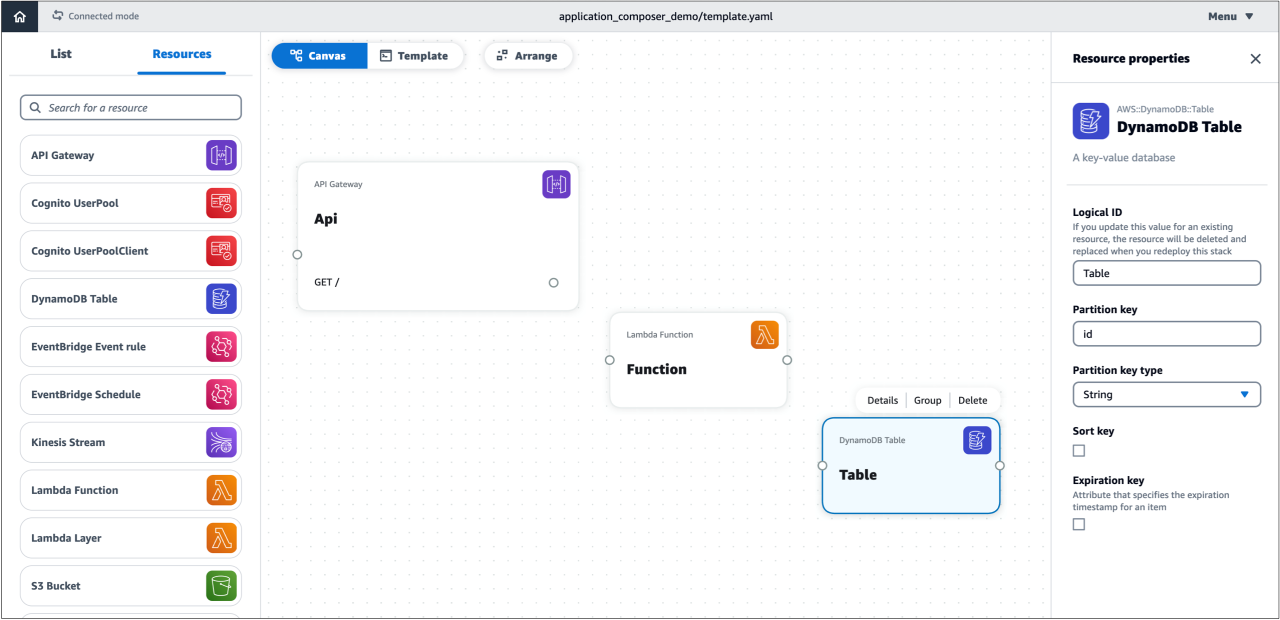Switch to the List tab
Screen dimensions: 1280x620
[x=61, y=54]
